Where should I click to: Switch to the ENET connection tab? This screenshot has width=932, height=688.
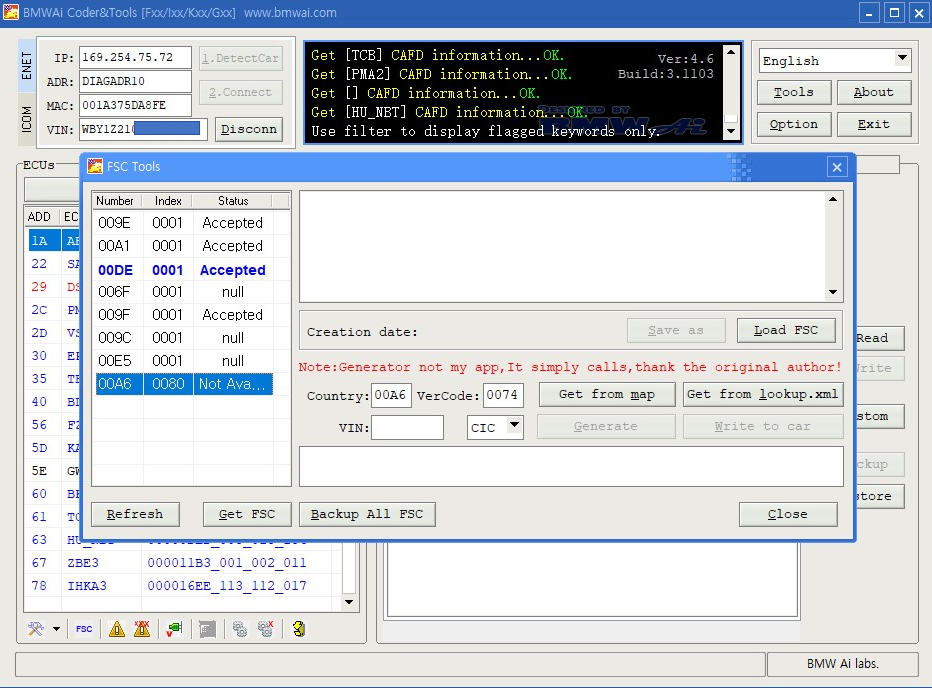[27, 65]
